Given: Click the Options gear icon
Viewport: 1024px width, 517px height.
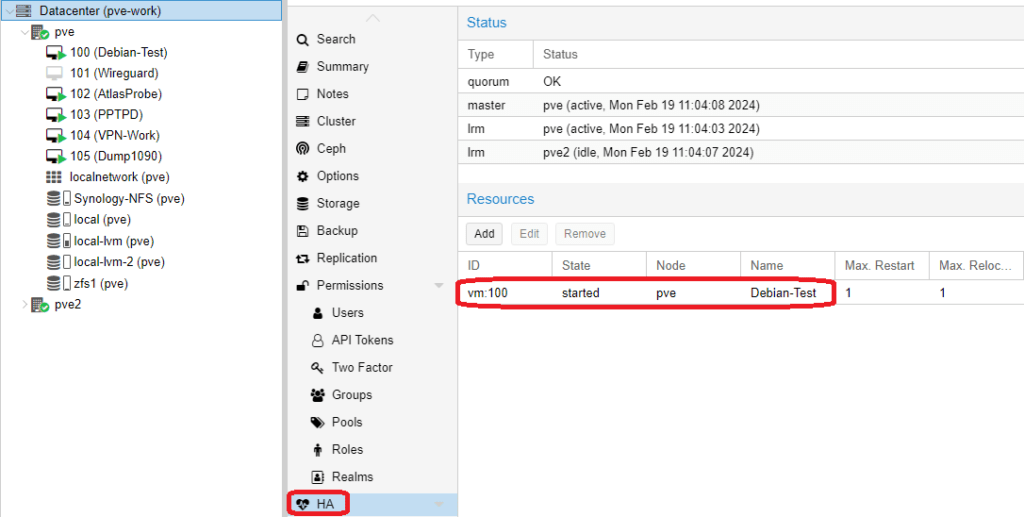Looking at the screenshot, I should [x=302, y=176].
